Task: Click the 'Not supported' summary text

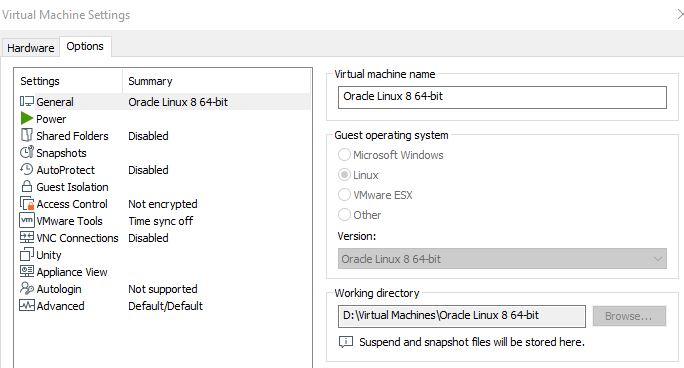Action: [x=163, y=289]
